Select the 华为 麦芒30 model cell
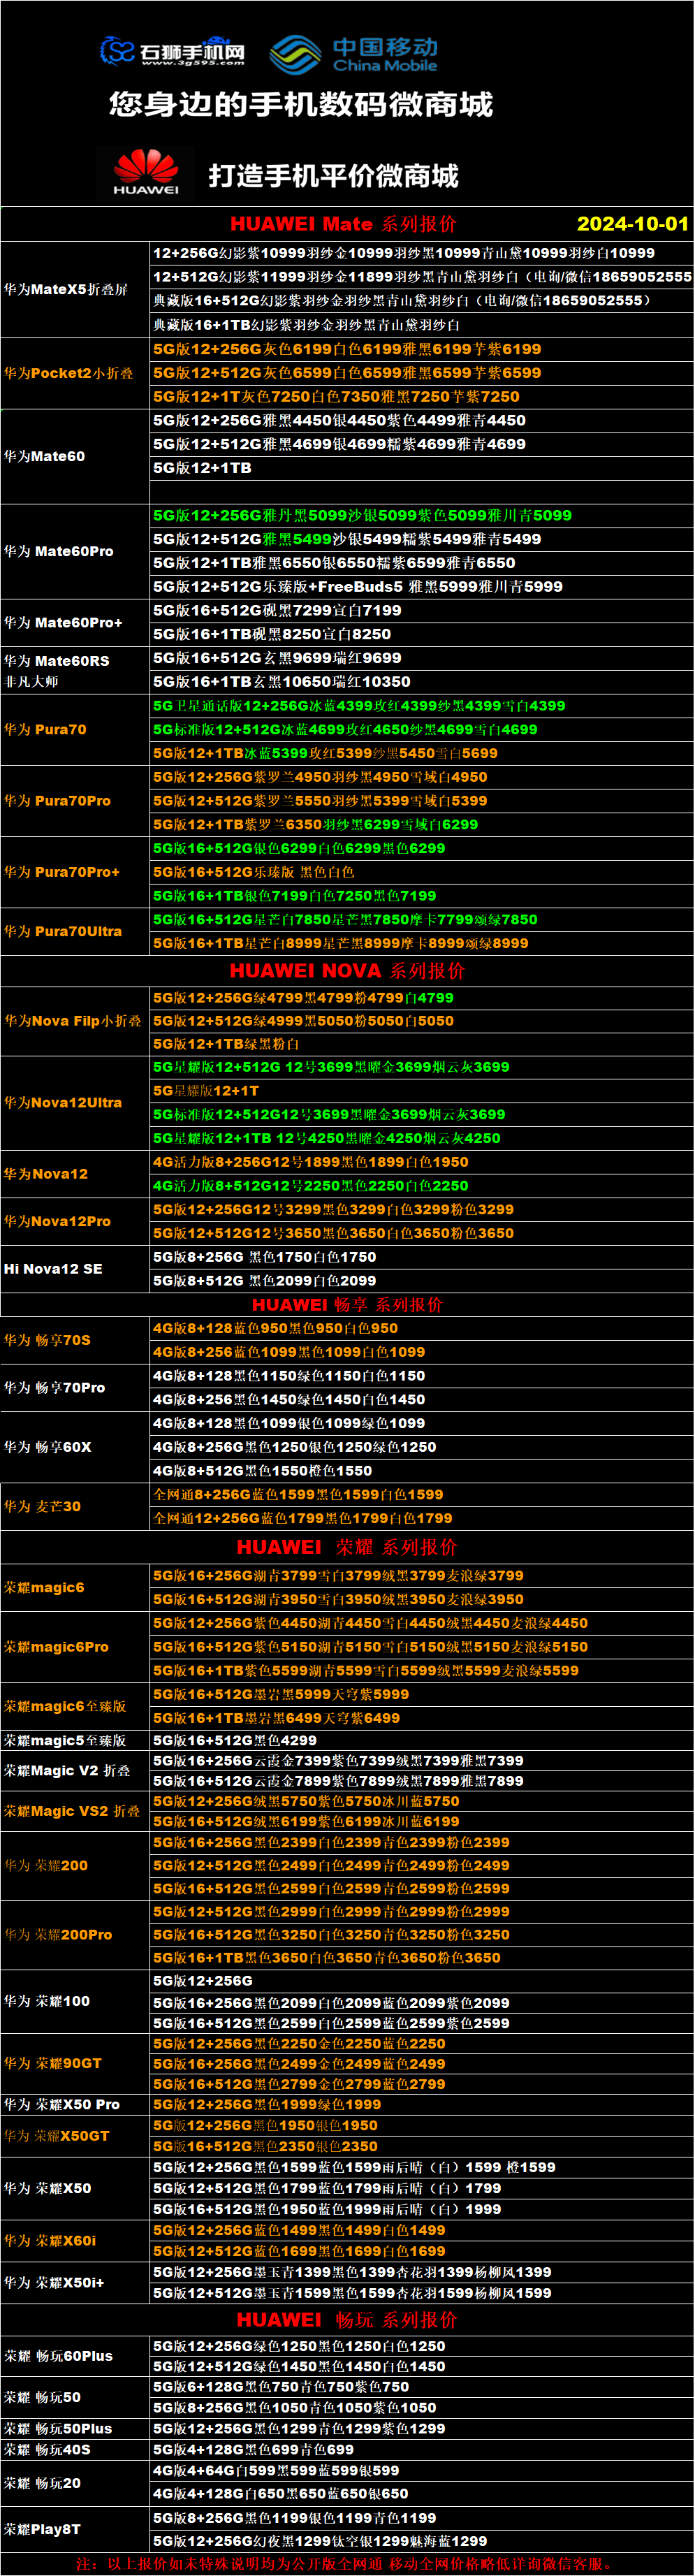Image resolution: width=695 pixels, height=2576 pixels. 75,1506
